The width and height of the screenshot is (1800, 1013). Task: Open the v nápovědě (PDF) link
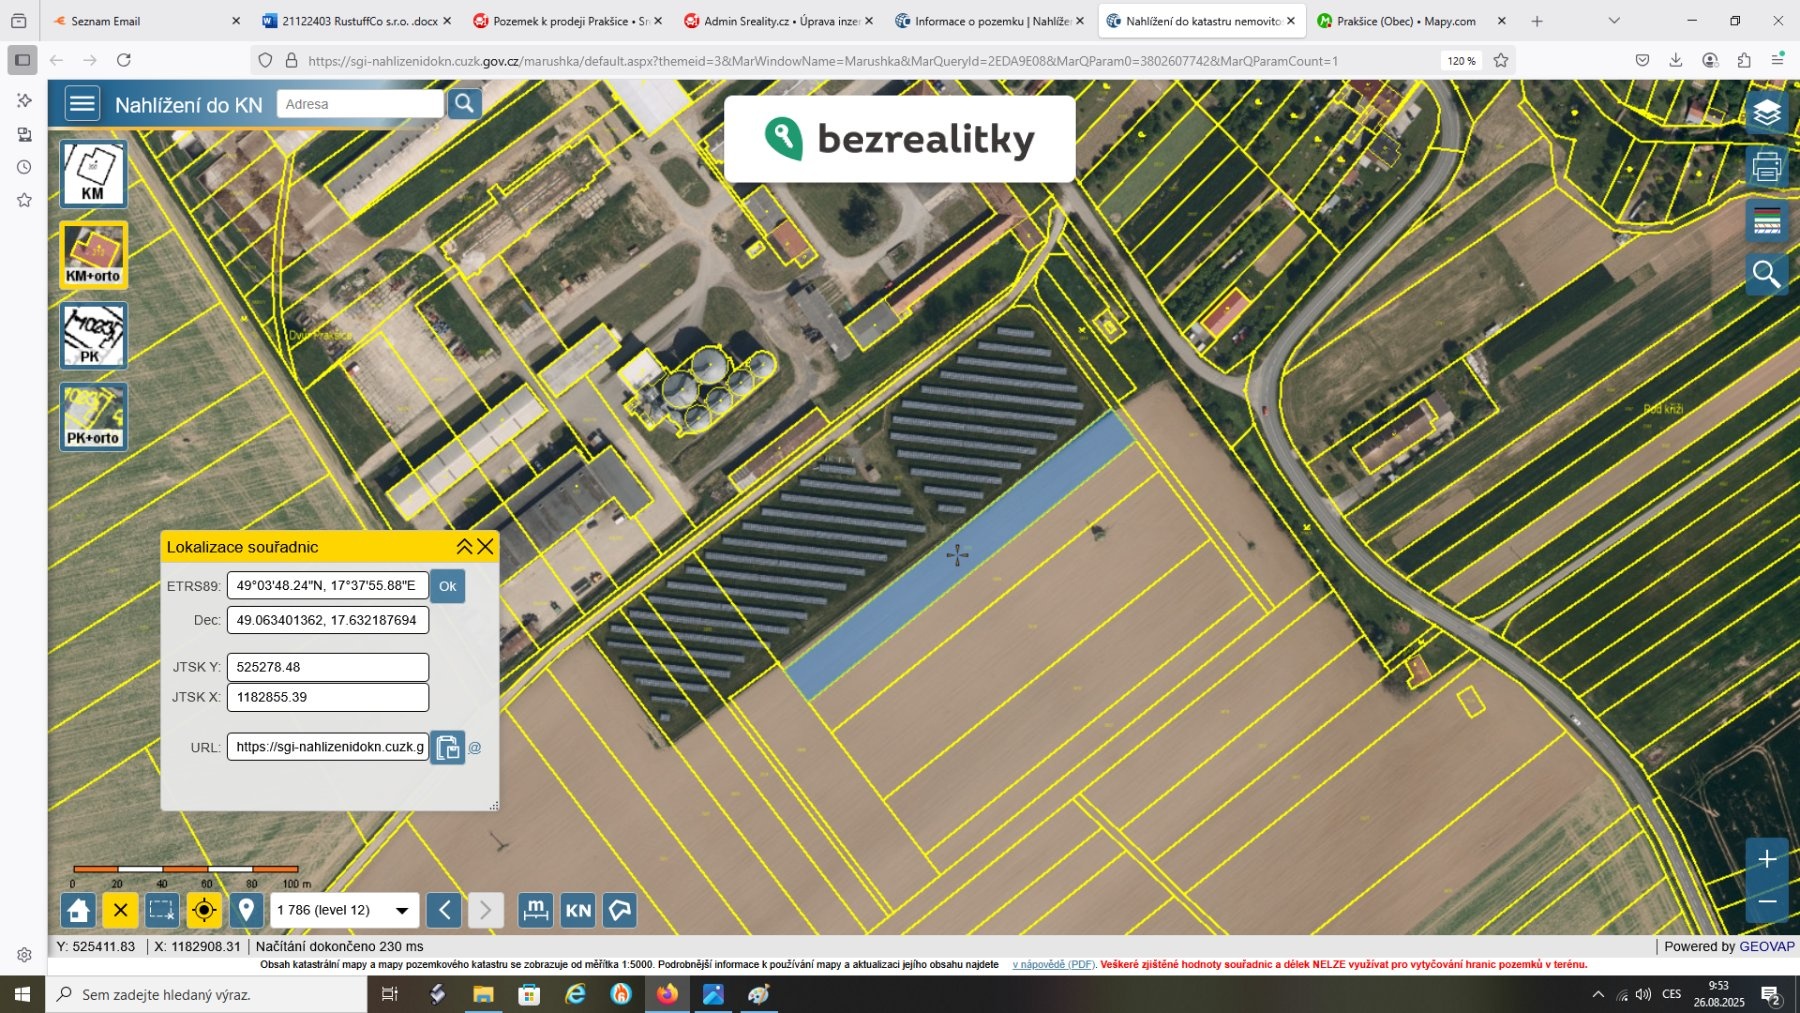coord(1054,965)
